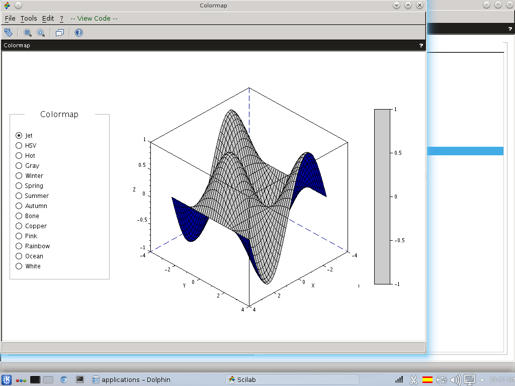Open the File menu
Image resolution: width=515 pixels, height=386 pixels.
pos(10,19)
